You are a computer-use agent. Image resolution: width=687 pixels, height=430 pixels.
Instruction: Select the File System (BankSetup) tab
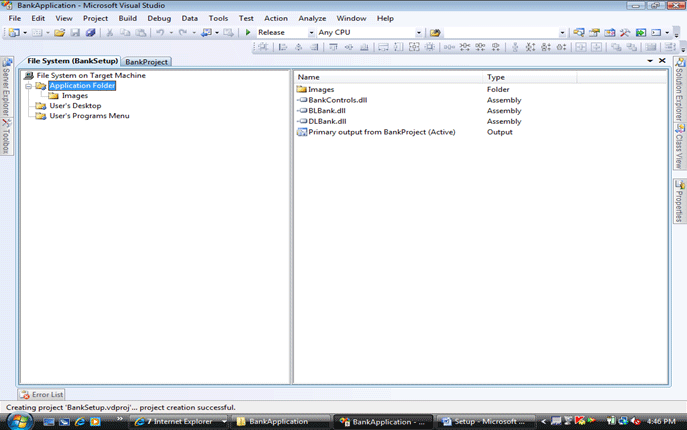coord(73,61)
